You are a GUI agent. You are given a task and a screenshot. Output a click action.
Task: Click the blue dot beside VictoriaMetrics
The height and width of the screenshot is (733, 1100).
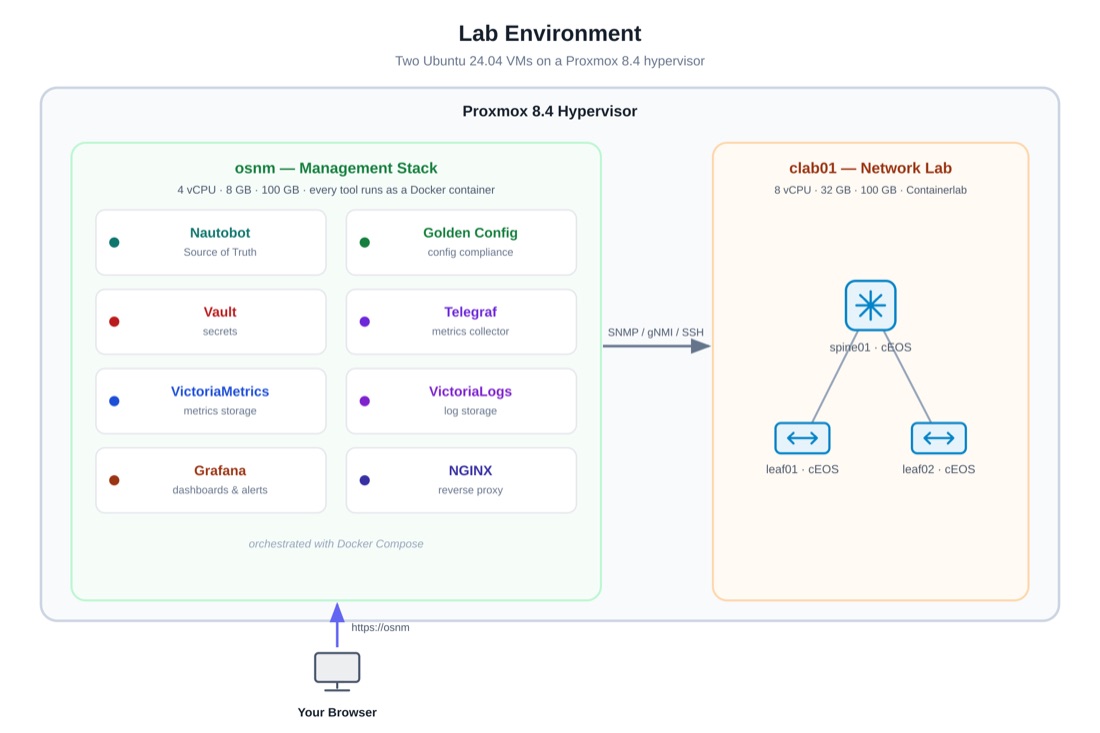[x=114, y=401]
